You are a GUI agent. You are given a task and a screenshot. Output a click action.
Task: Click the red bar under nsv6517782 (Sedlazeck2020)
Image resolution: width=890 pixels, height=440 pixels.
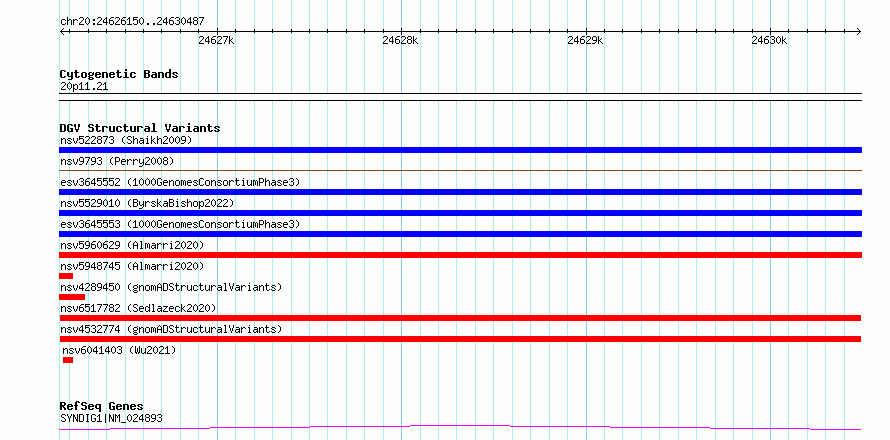tap(460, 318)
